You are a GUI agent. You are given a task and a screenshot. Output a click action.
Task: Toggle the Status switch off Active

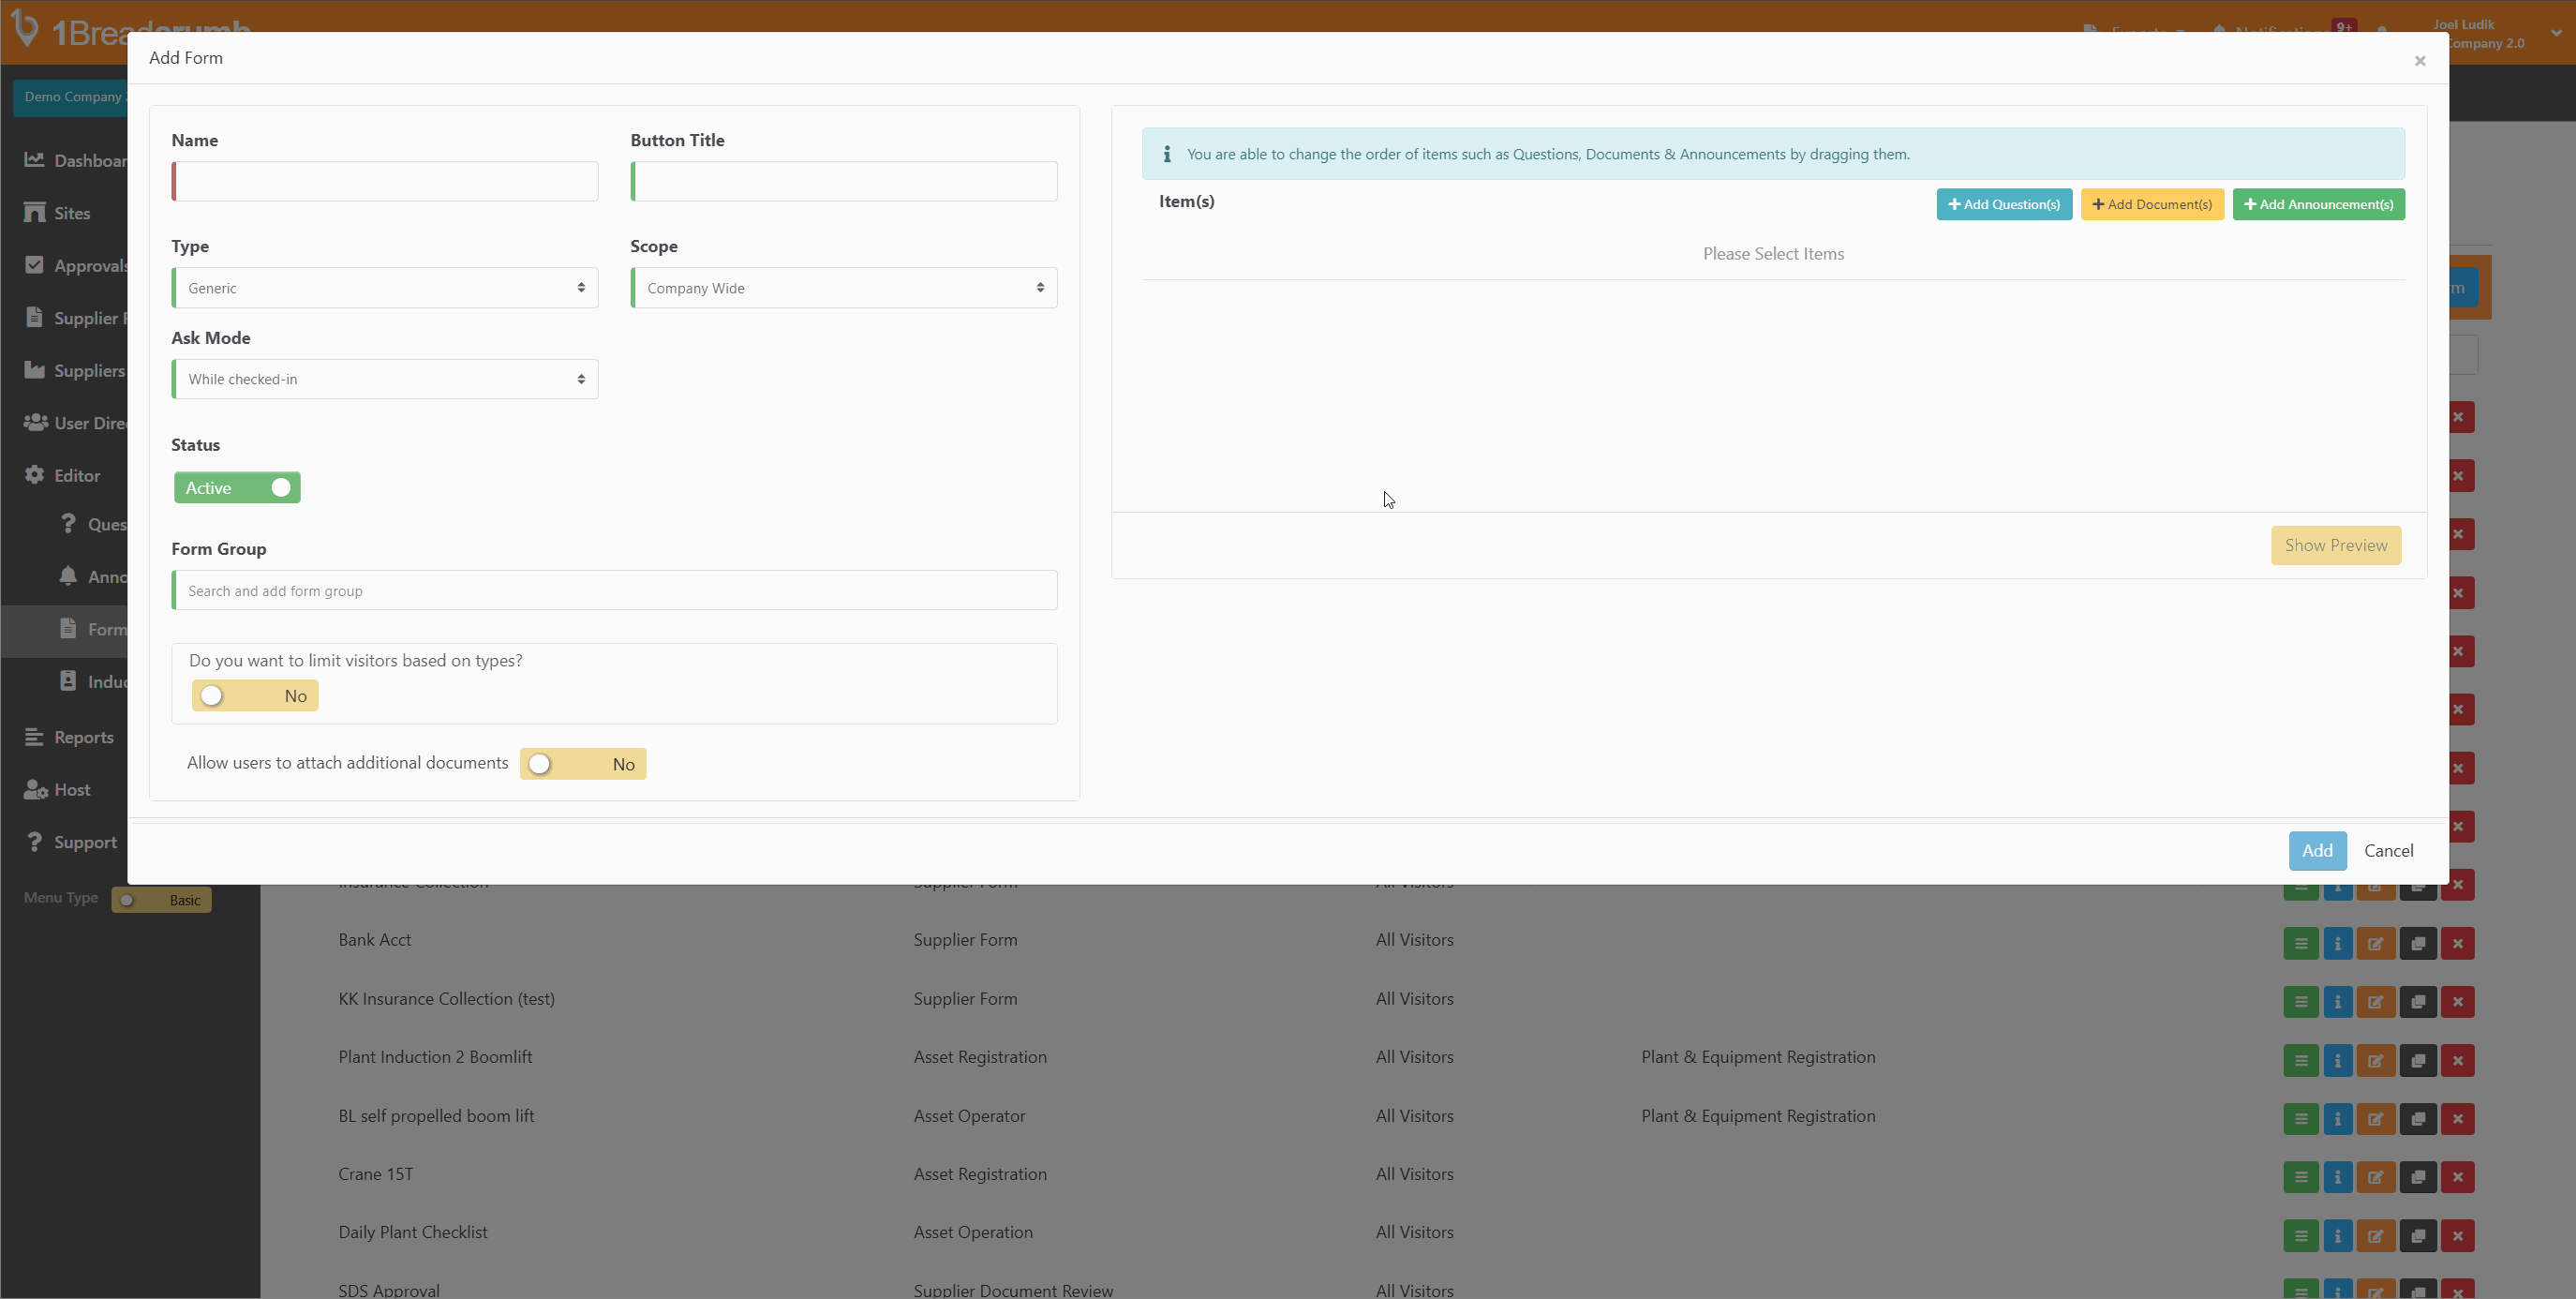tap(237, 487)
